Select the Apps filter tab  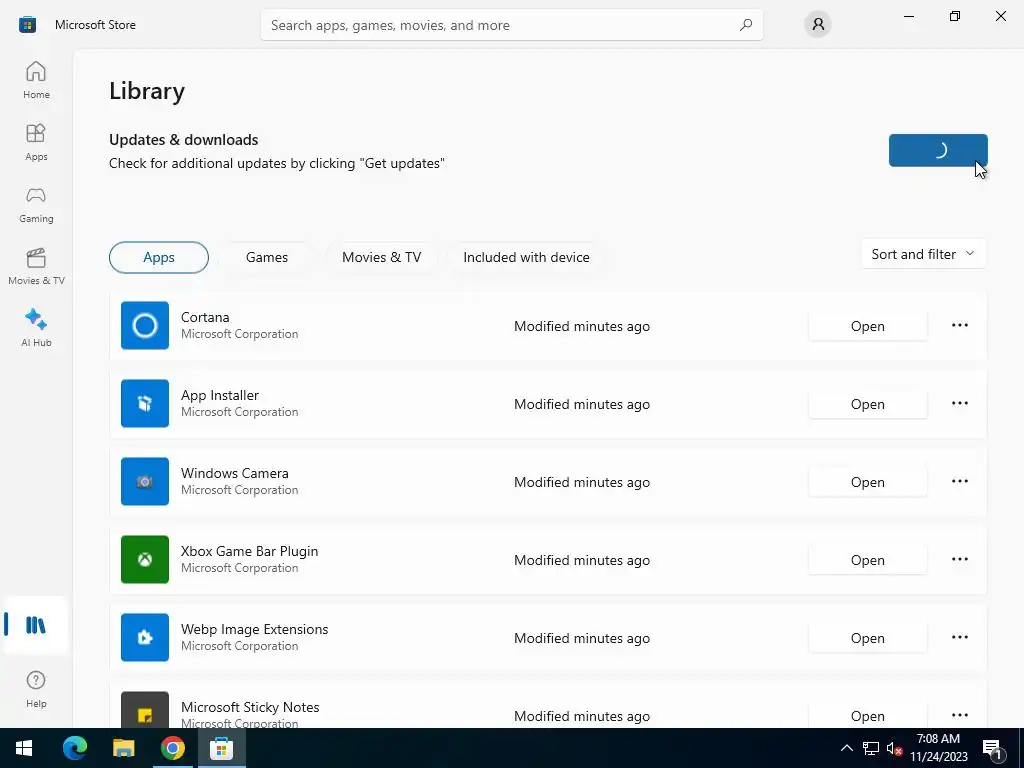(x=159, y=257)
